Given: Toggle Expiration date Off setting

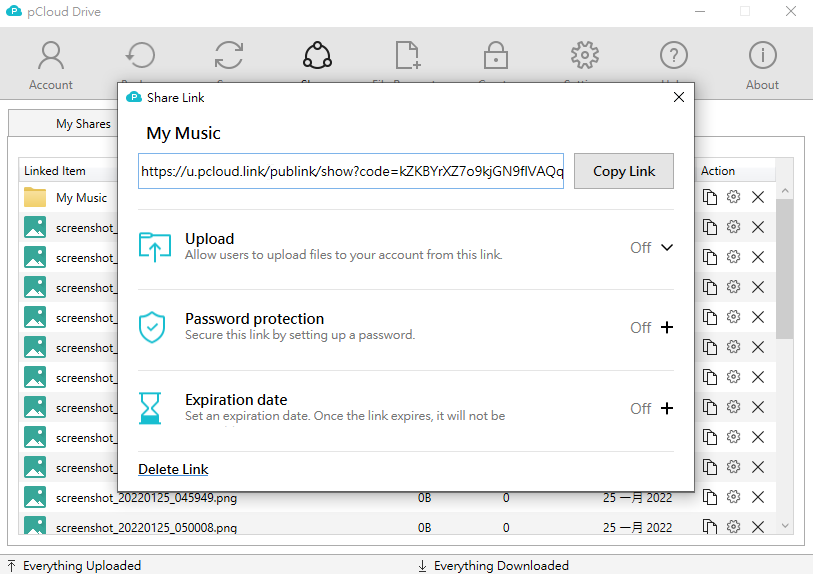Looking at the screenshot, I should tap(640, 409).
